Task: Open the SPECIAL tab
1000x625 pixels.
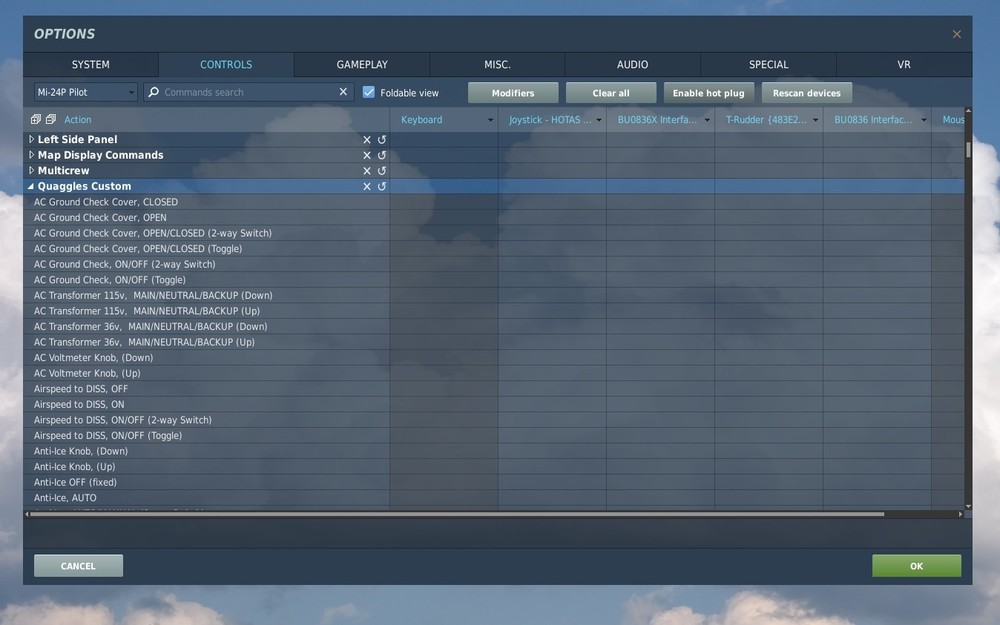Action: click(x=768, y=64)
